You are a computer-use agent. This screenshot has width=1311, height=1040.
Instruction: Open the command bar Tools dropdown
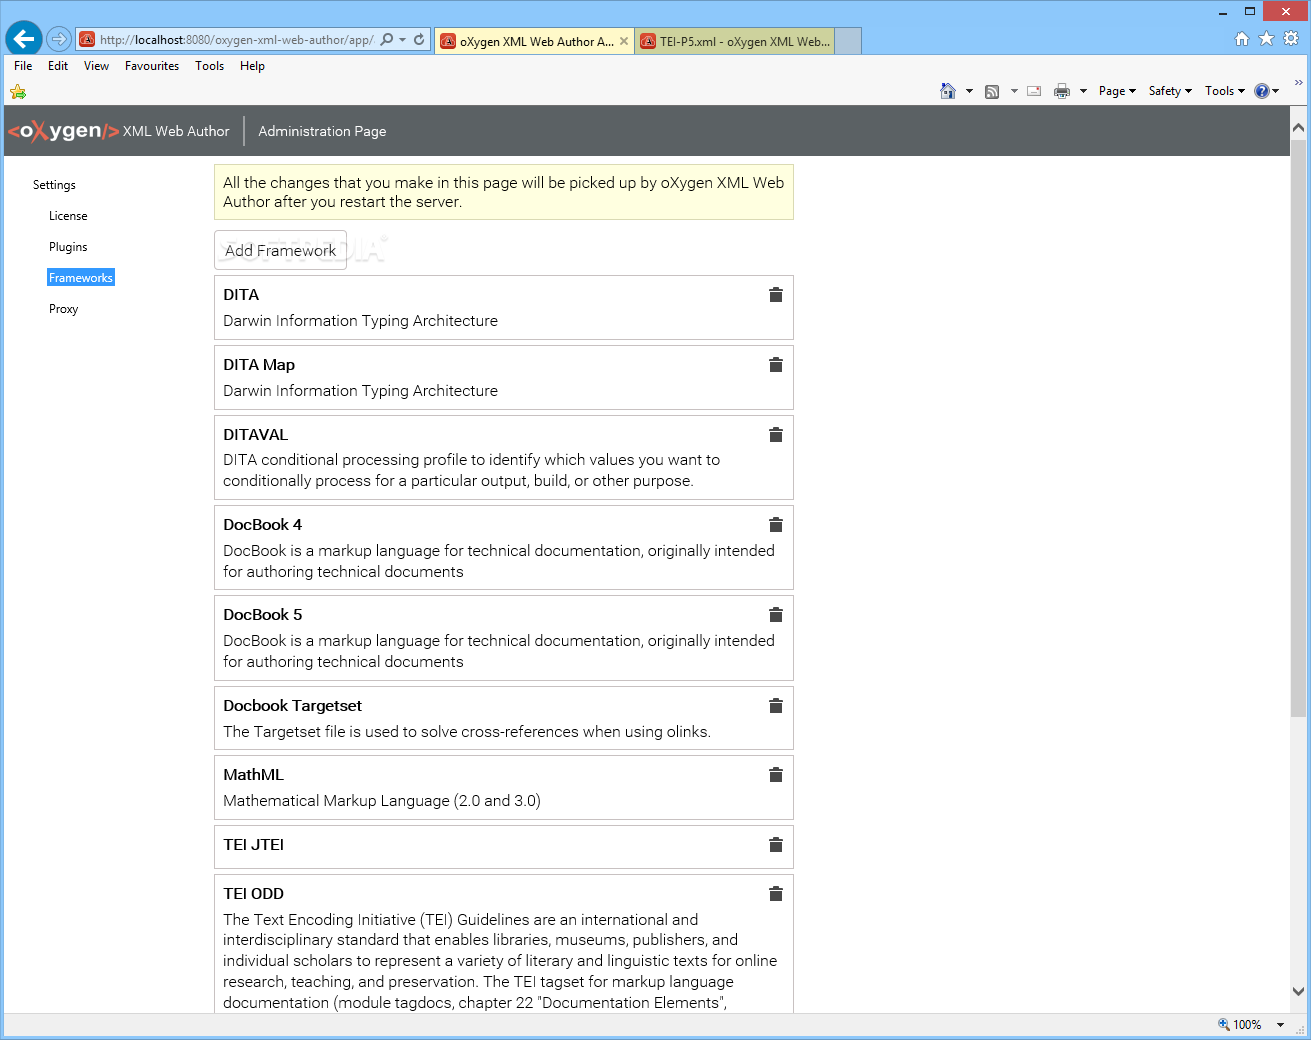point(1225,91)
